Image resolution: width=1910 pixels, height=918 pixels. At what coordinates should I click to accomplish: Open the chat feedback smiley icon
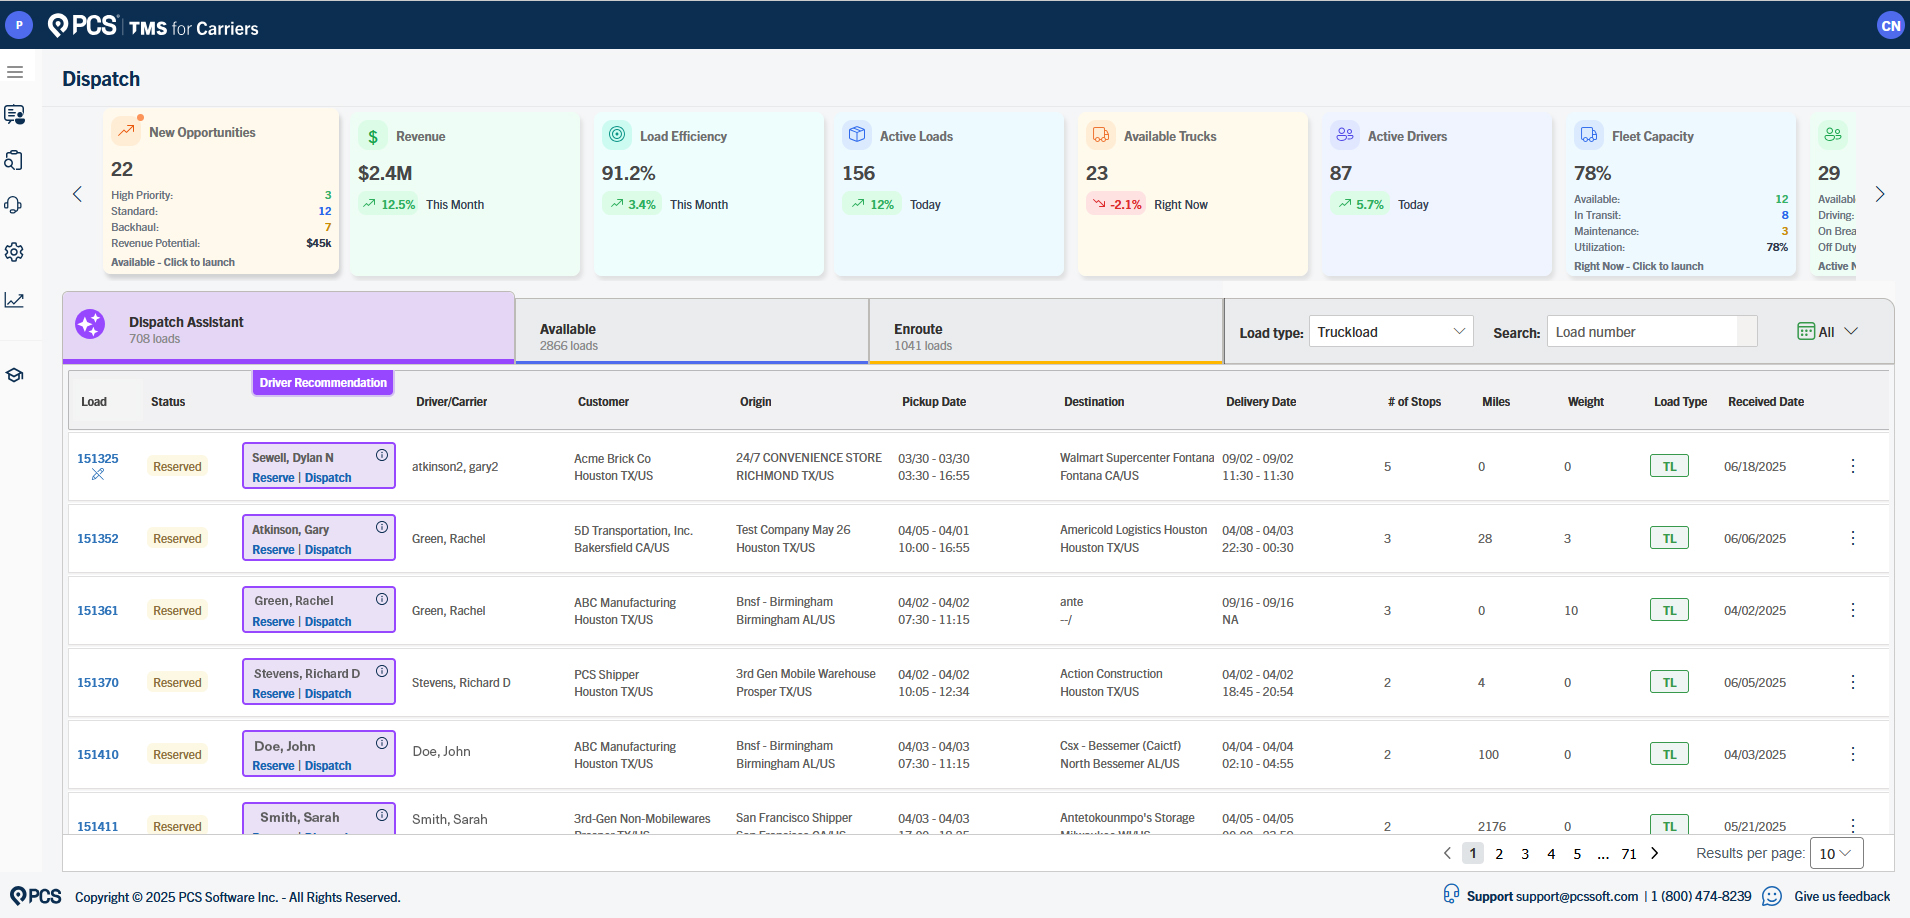point(1773,897)
